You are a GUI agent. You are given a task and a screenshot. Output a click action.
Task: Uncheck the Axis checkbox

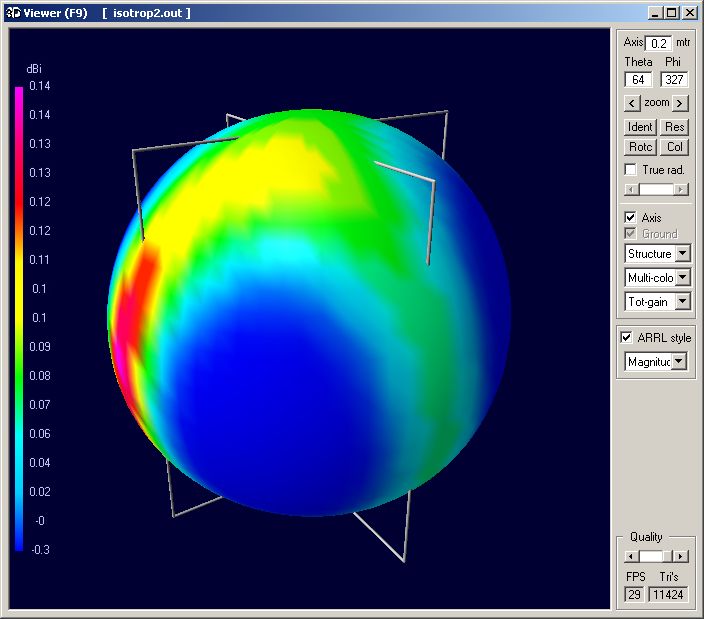pos(630,217)
